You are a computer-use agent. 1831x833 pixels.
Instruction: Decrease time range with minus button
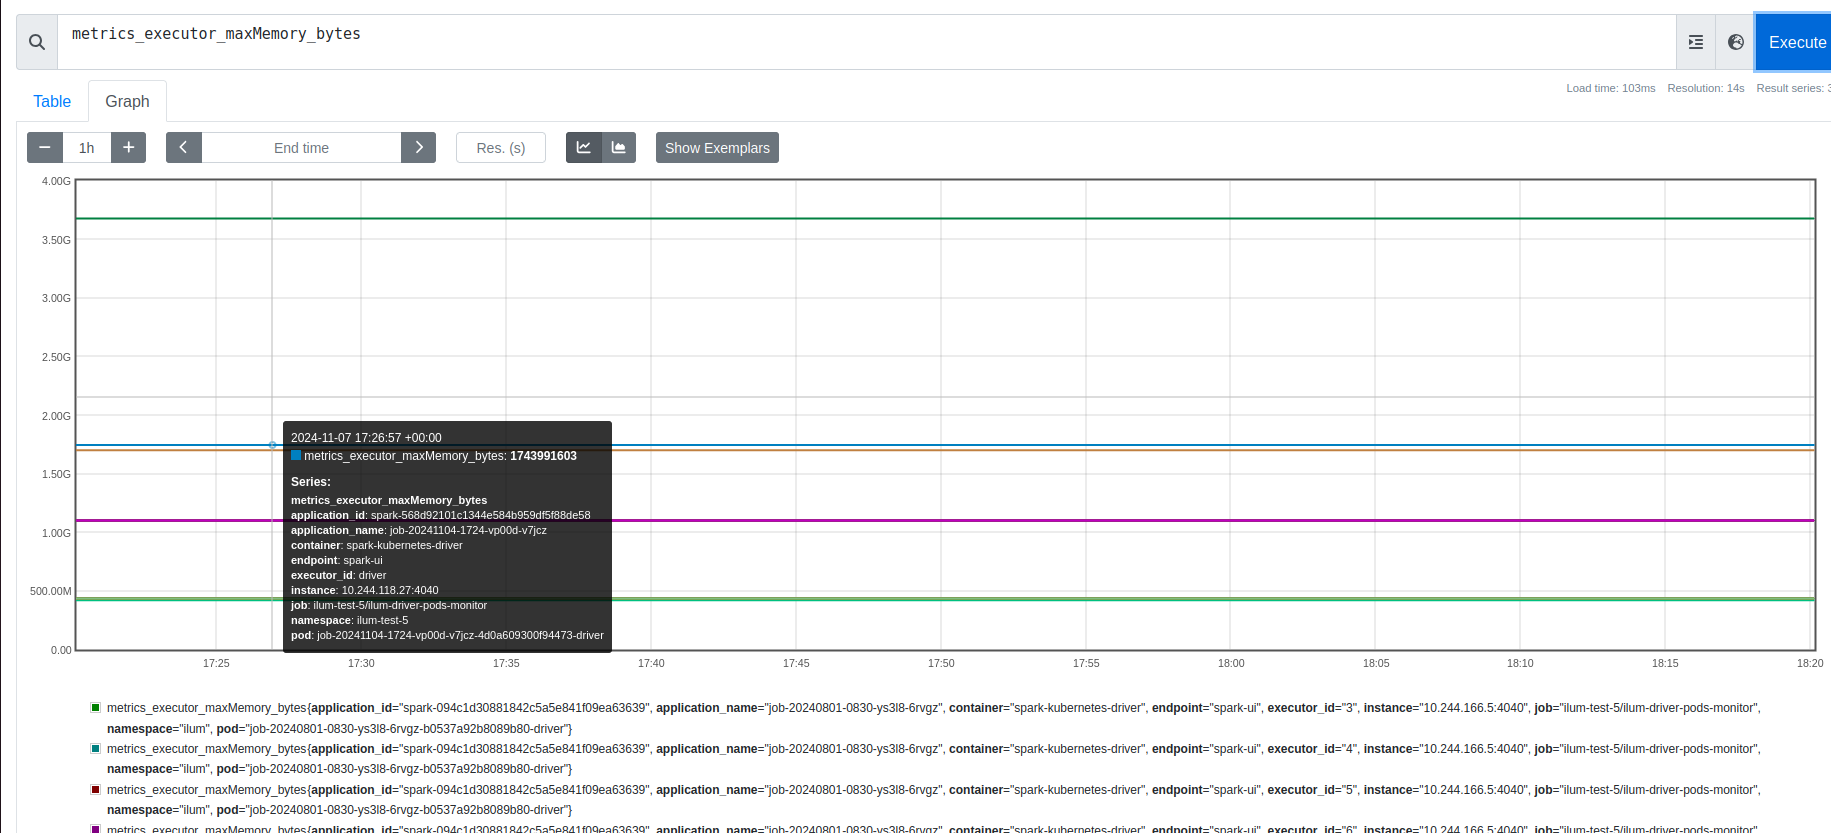point(45,148)
